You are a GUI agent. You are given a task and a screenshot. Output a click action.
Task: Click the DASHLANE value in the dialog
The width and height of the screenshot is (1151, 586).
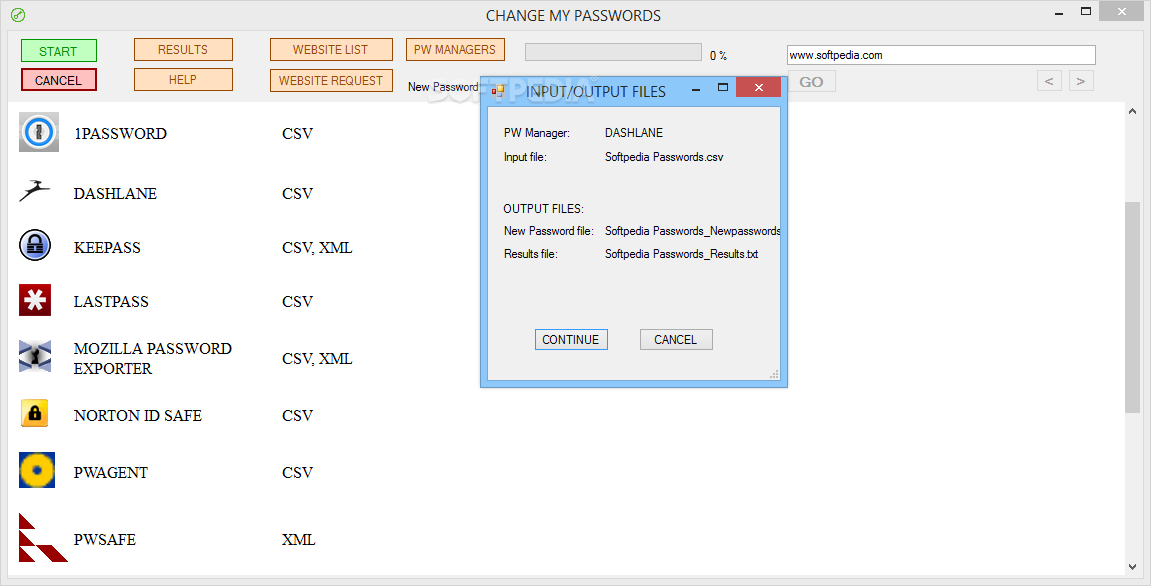[633, 133]
